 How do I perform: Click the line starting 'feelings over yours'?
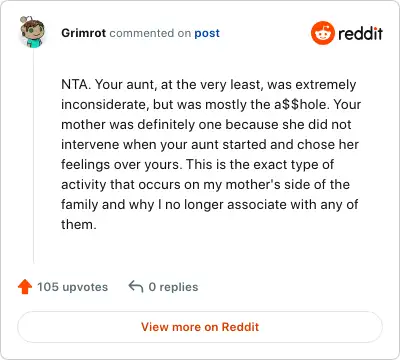click(198, 164)
